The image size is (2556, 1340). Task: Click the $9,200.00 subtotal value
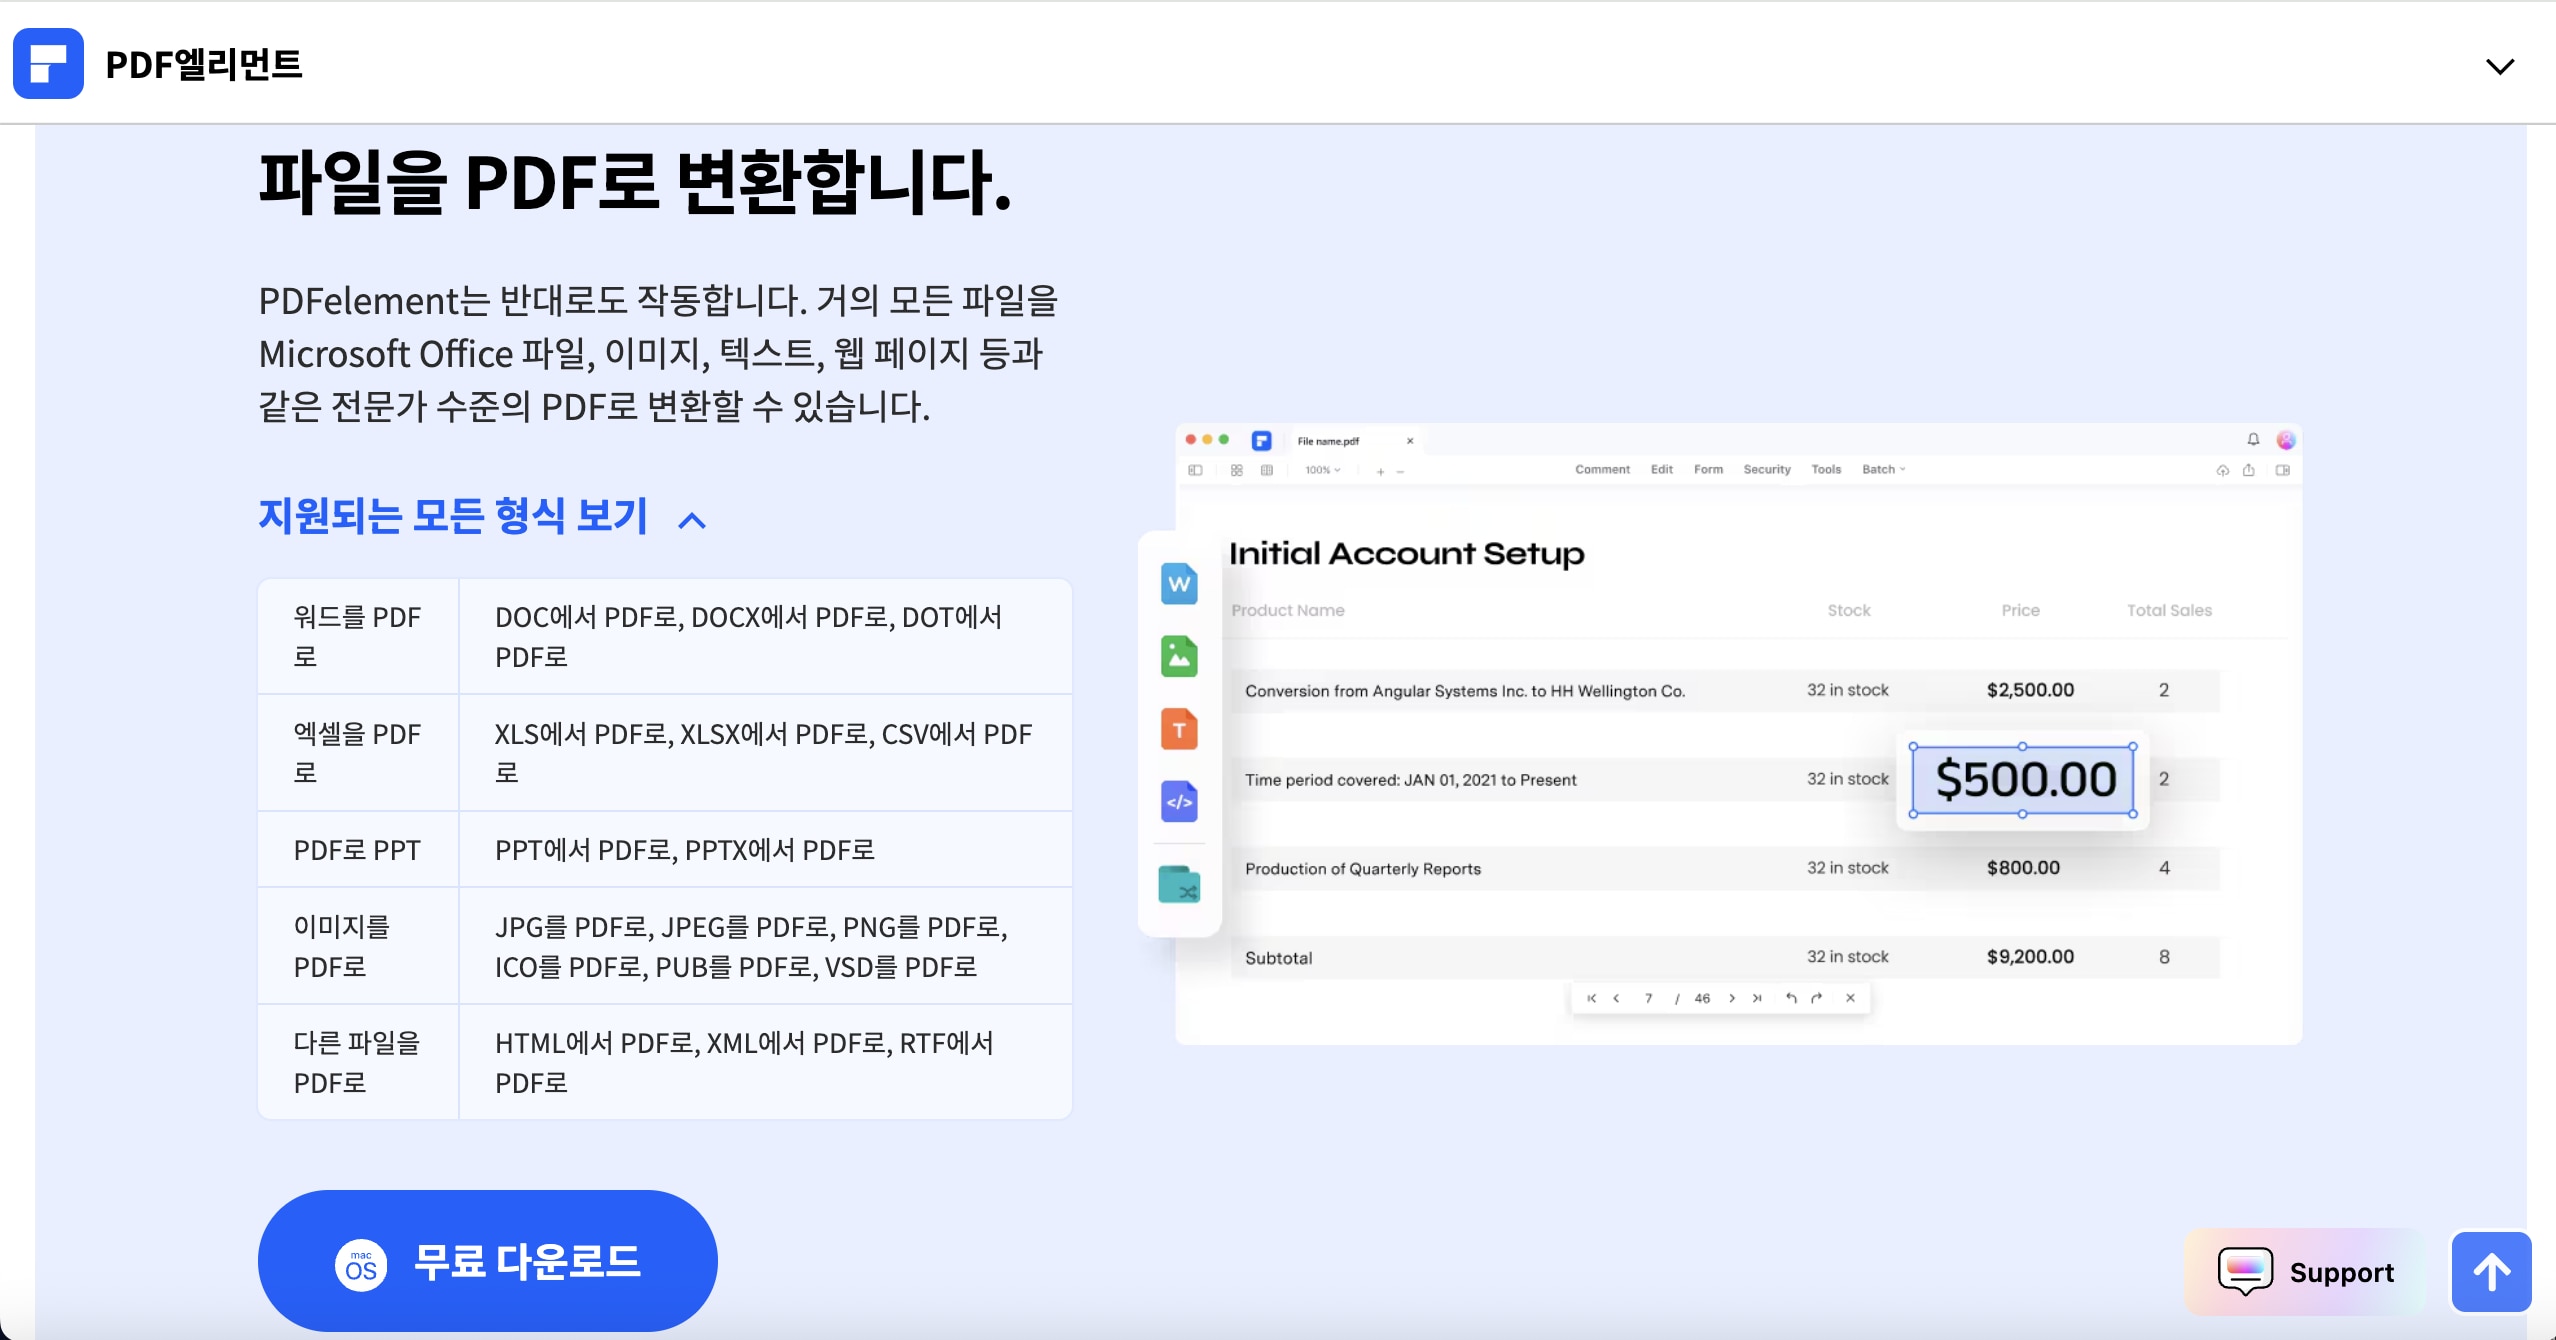pos(2030,957)
